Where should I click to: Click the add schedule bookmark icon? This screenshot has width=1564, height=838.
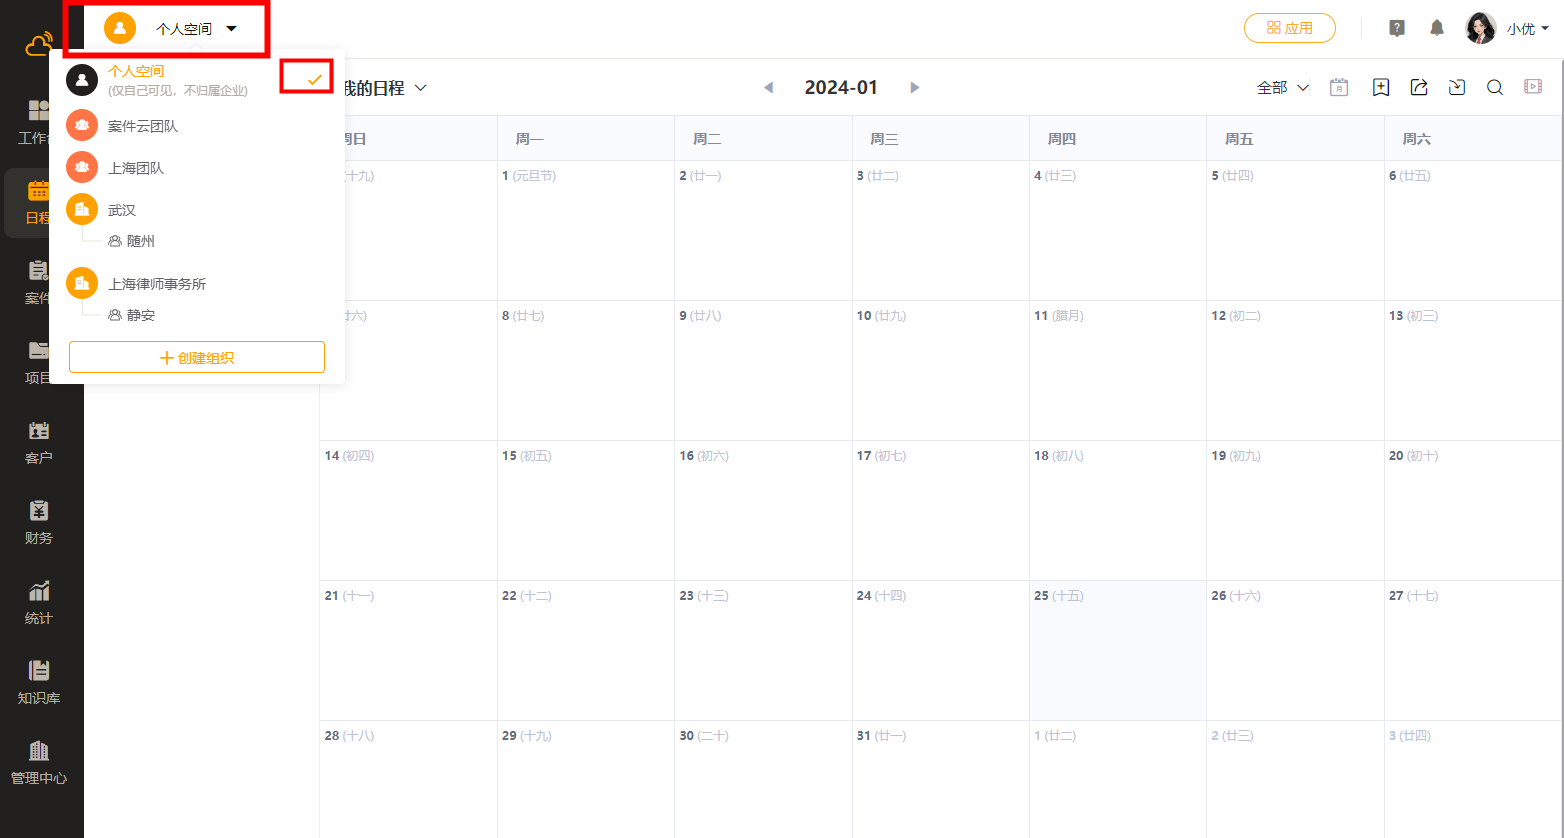(1381, 87)
